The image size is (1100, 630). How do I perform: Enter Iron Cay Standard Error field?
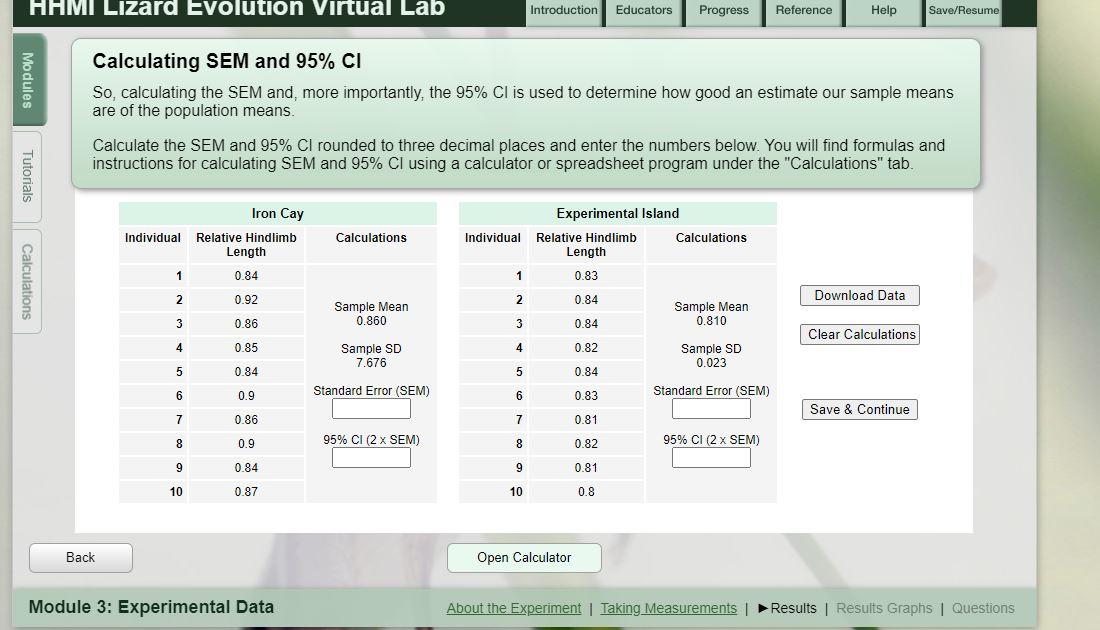(x=371, y=408)
